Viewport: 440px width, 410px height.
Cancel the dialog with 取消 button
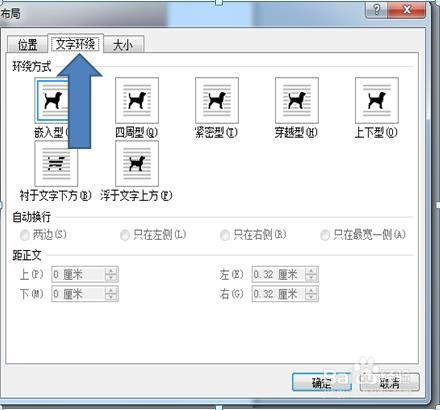(x=389, y=382)
